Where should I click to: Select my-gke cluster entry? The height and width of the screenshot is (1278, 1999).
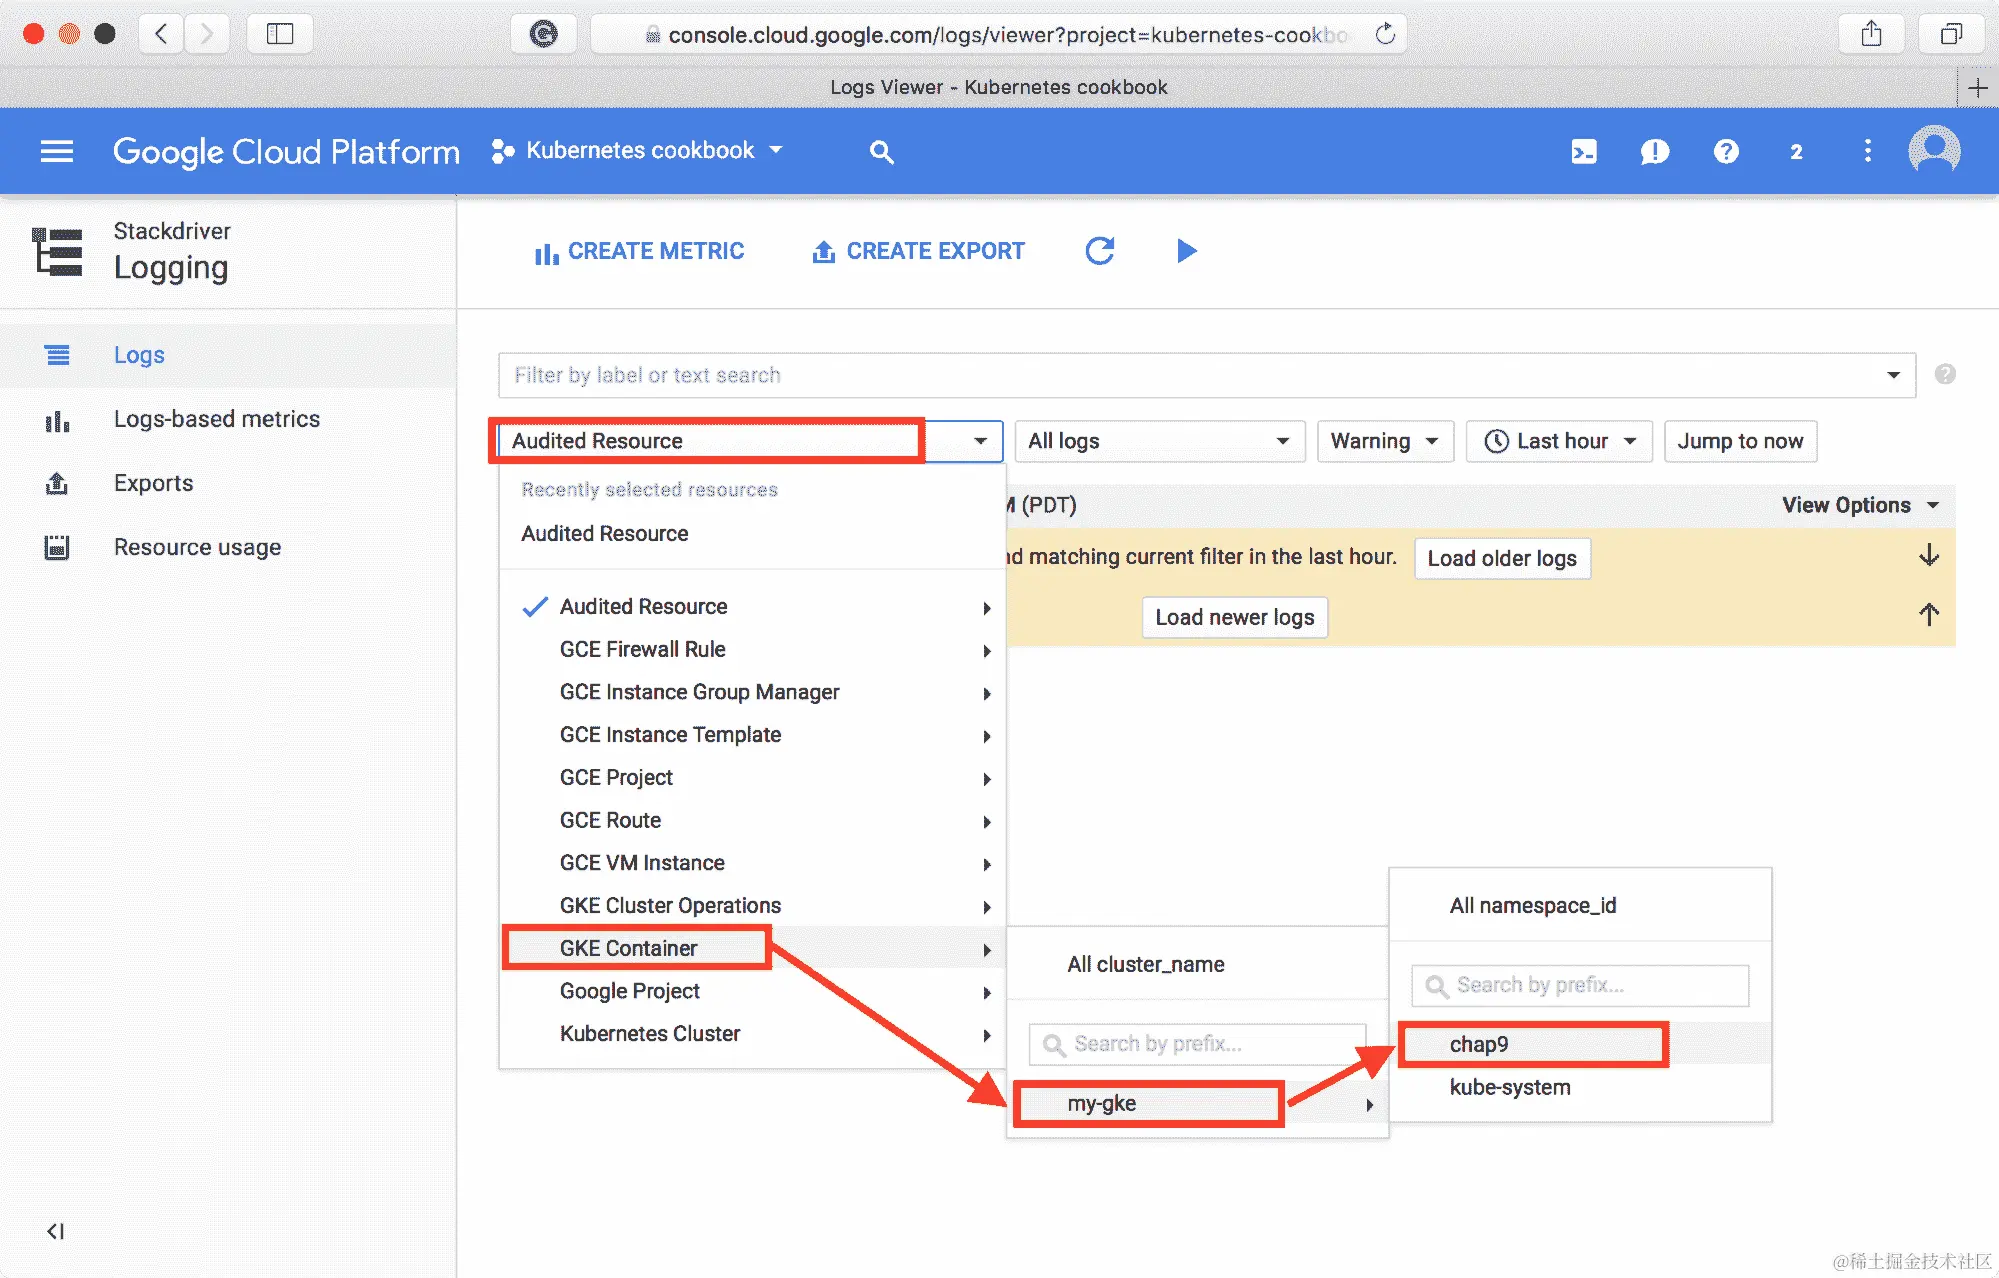point(1102,1103)
